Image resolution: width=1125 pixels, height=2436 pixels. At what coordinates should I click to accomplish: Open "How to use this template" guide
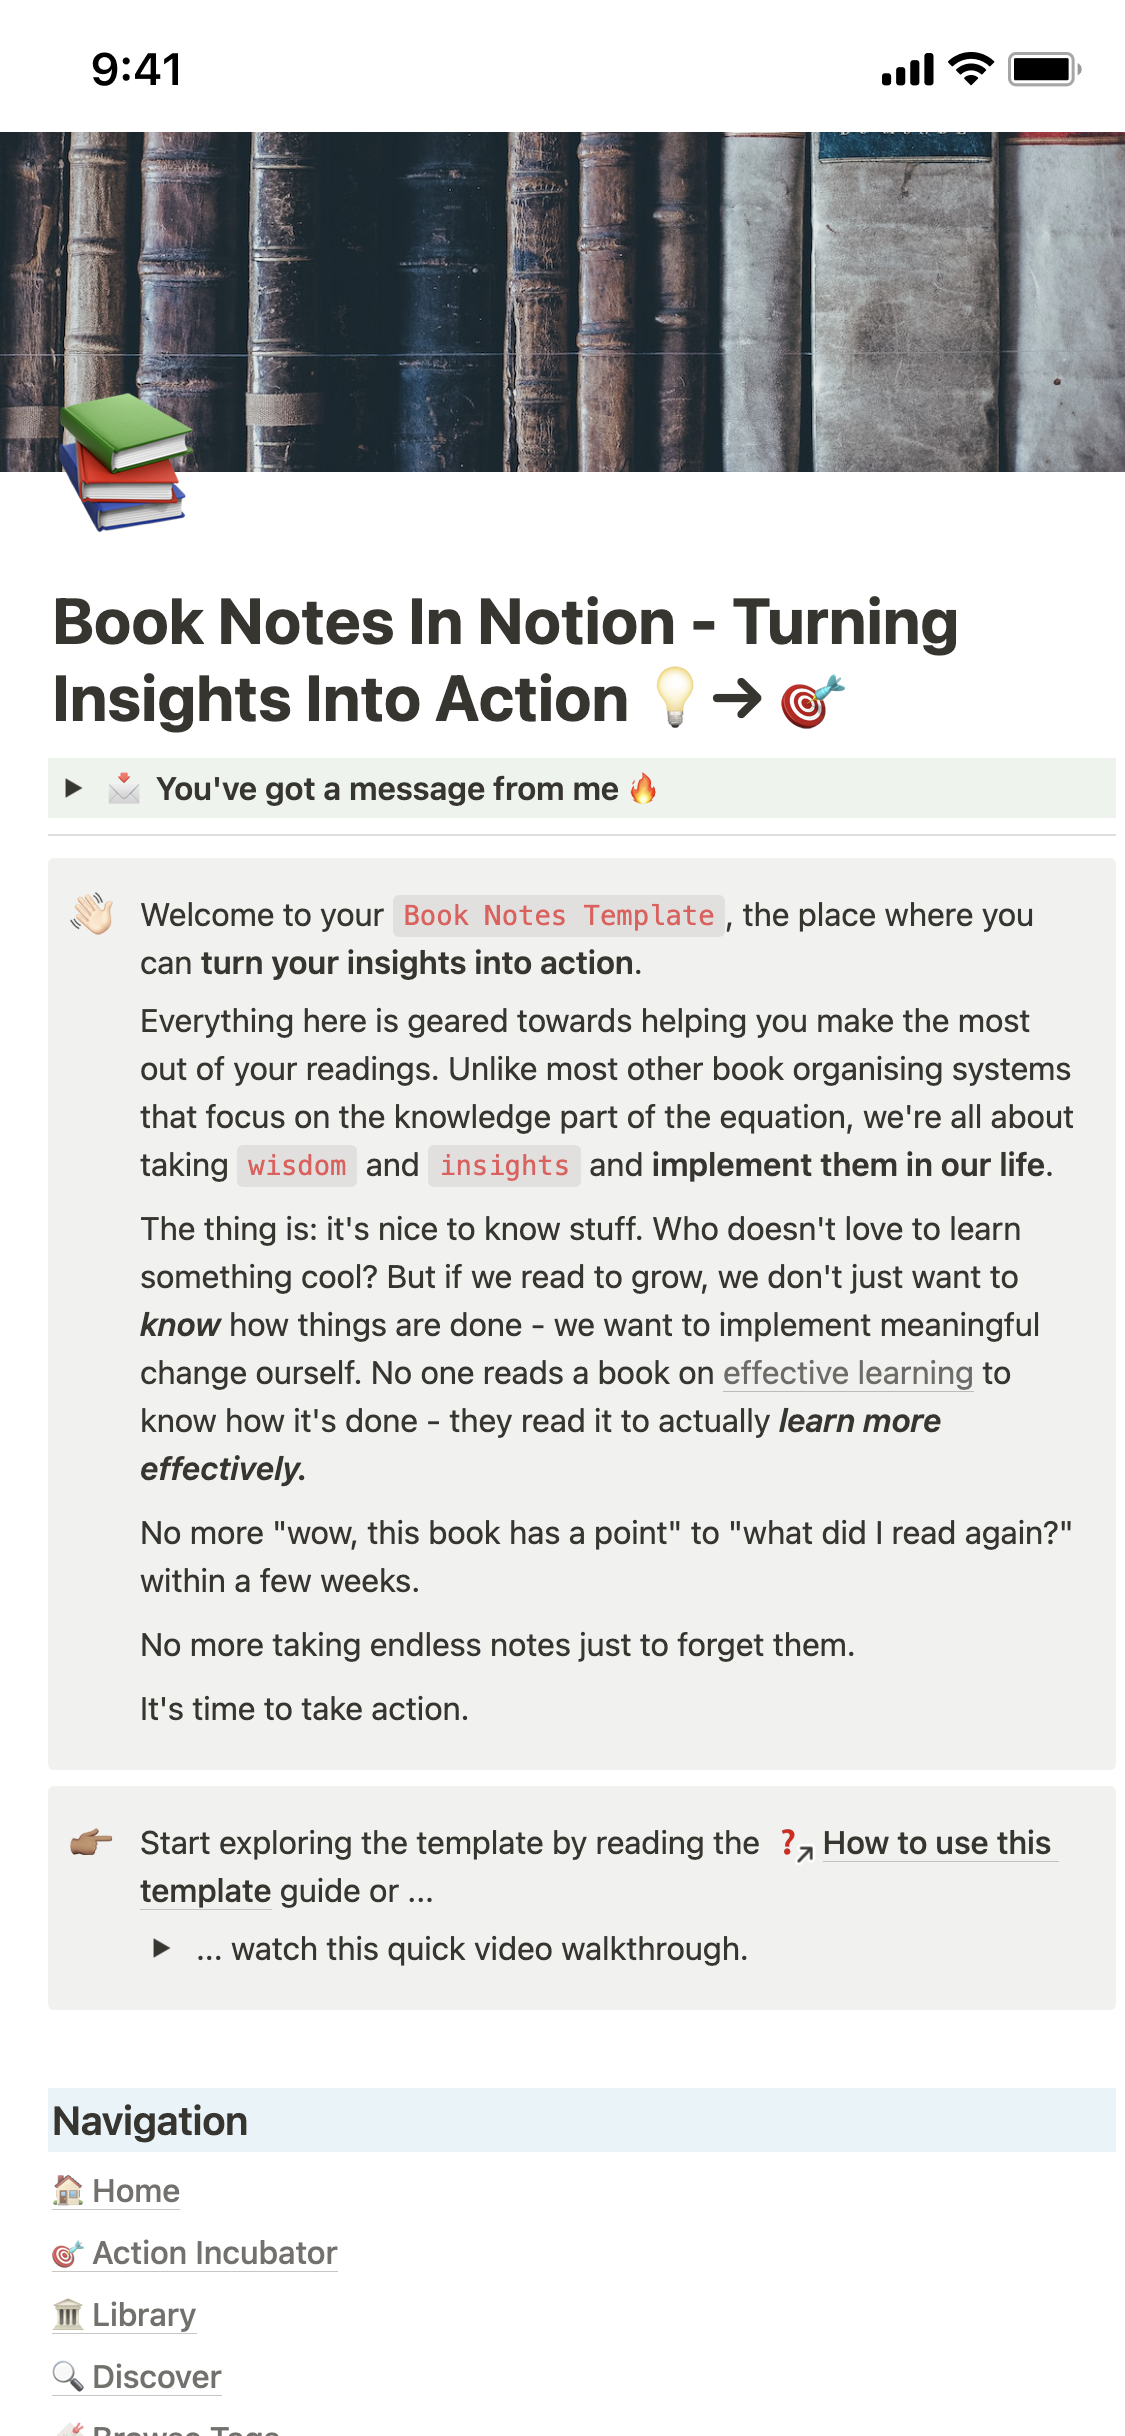[936, 1843]
